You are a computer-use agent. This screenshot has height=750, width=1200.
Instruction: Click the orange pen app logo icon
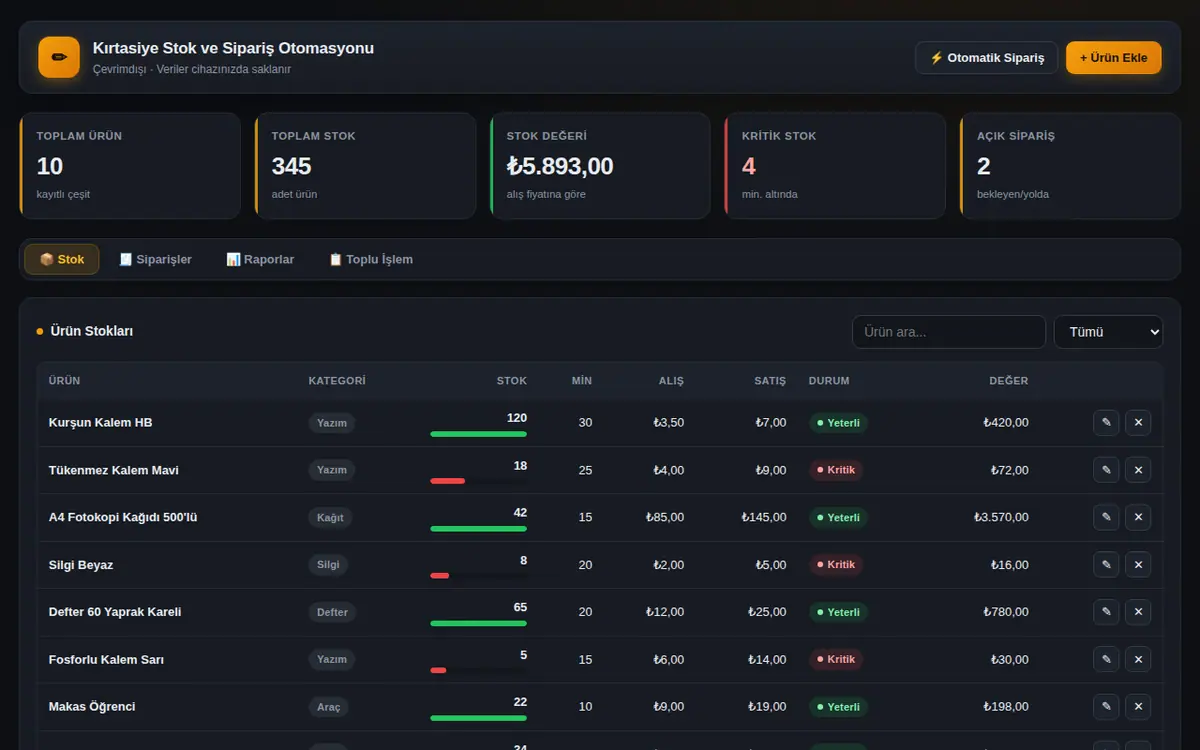click(59, 57)
